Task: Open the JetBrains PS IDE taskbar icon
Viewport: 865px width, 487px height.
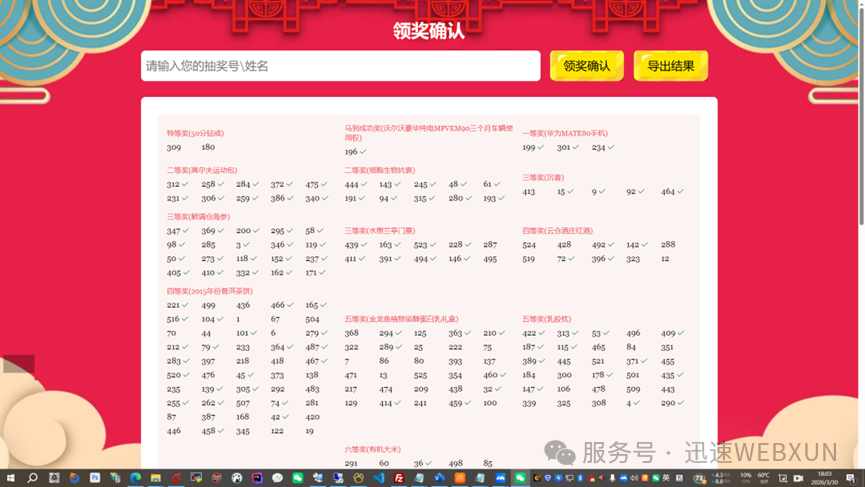Action: [x=257, y=478]
